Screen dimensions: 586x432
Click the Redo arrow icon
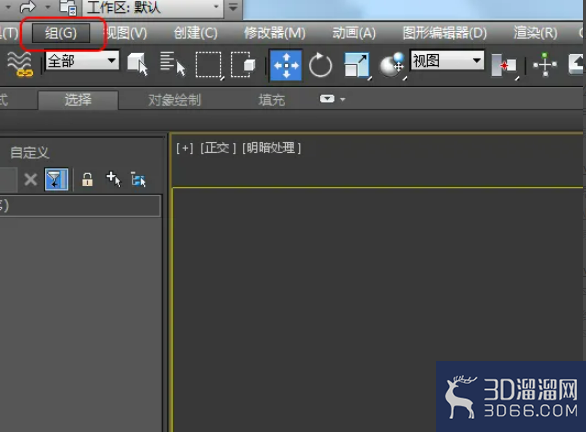[27, 6]
